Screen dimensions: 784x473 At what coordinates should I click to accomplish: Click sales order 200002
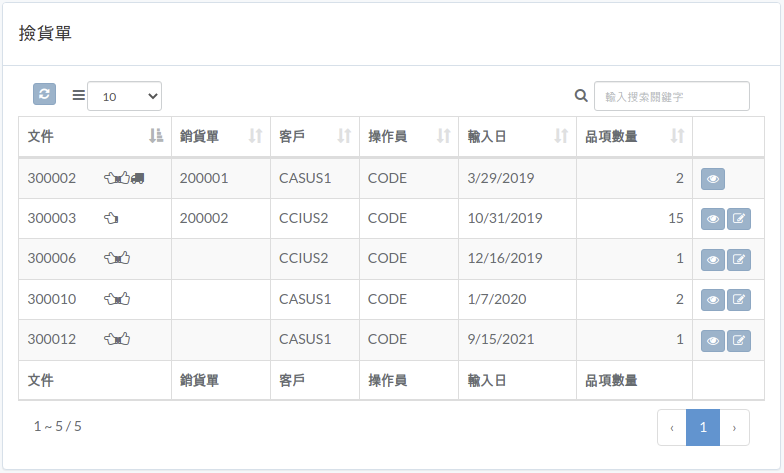(204, 218)
